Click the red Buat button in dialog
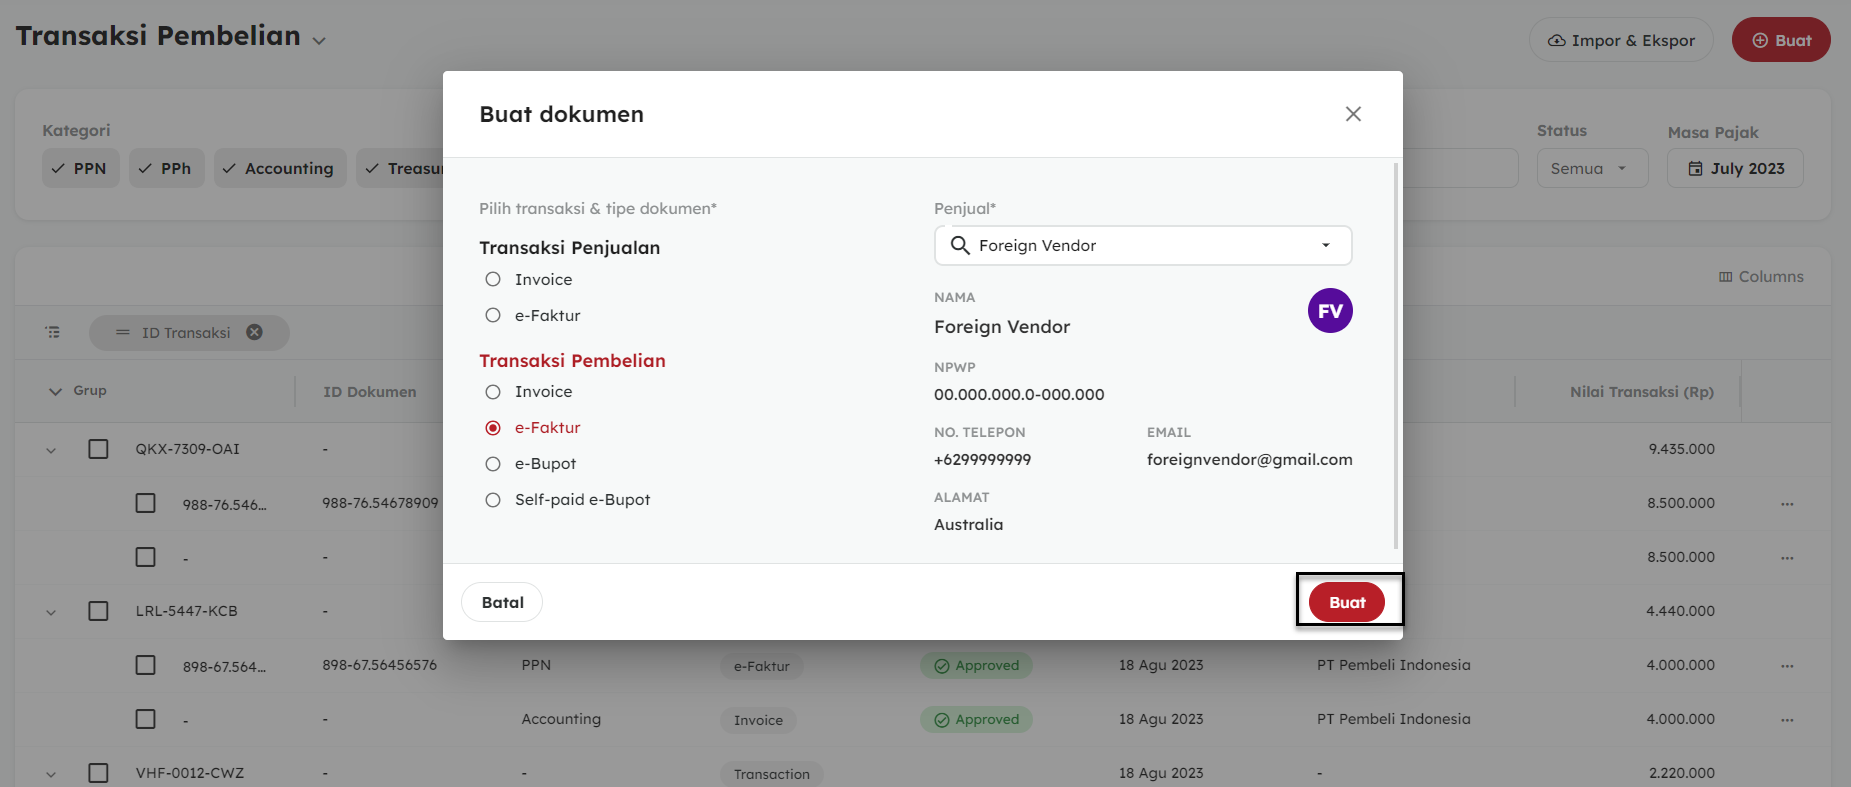 click(x=1346, y=602)
